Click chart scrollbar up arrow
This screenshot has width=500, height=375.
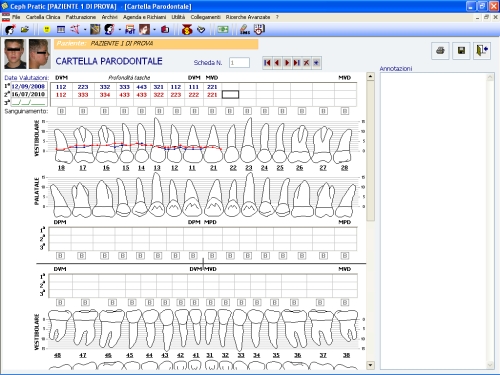pyautogui.click(x=370, y=77)
